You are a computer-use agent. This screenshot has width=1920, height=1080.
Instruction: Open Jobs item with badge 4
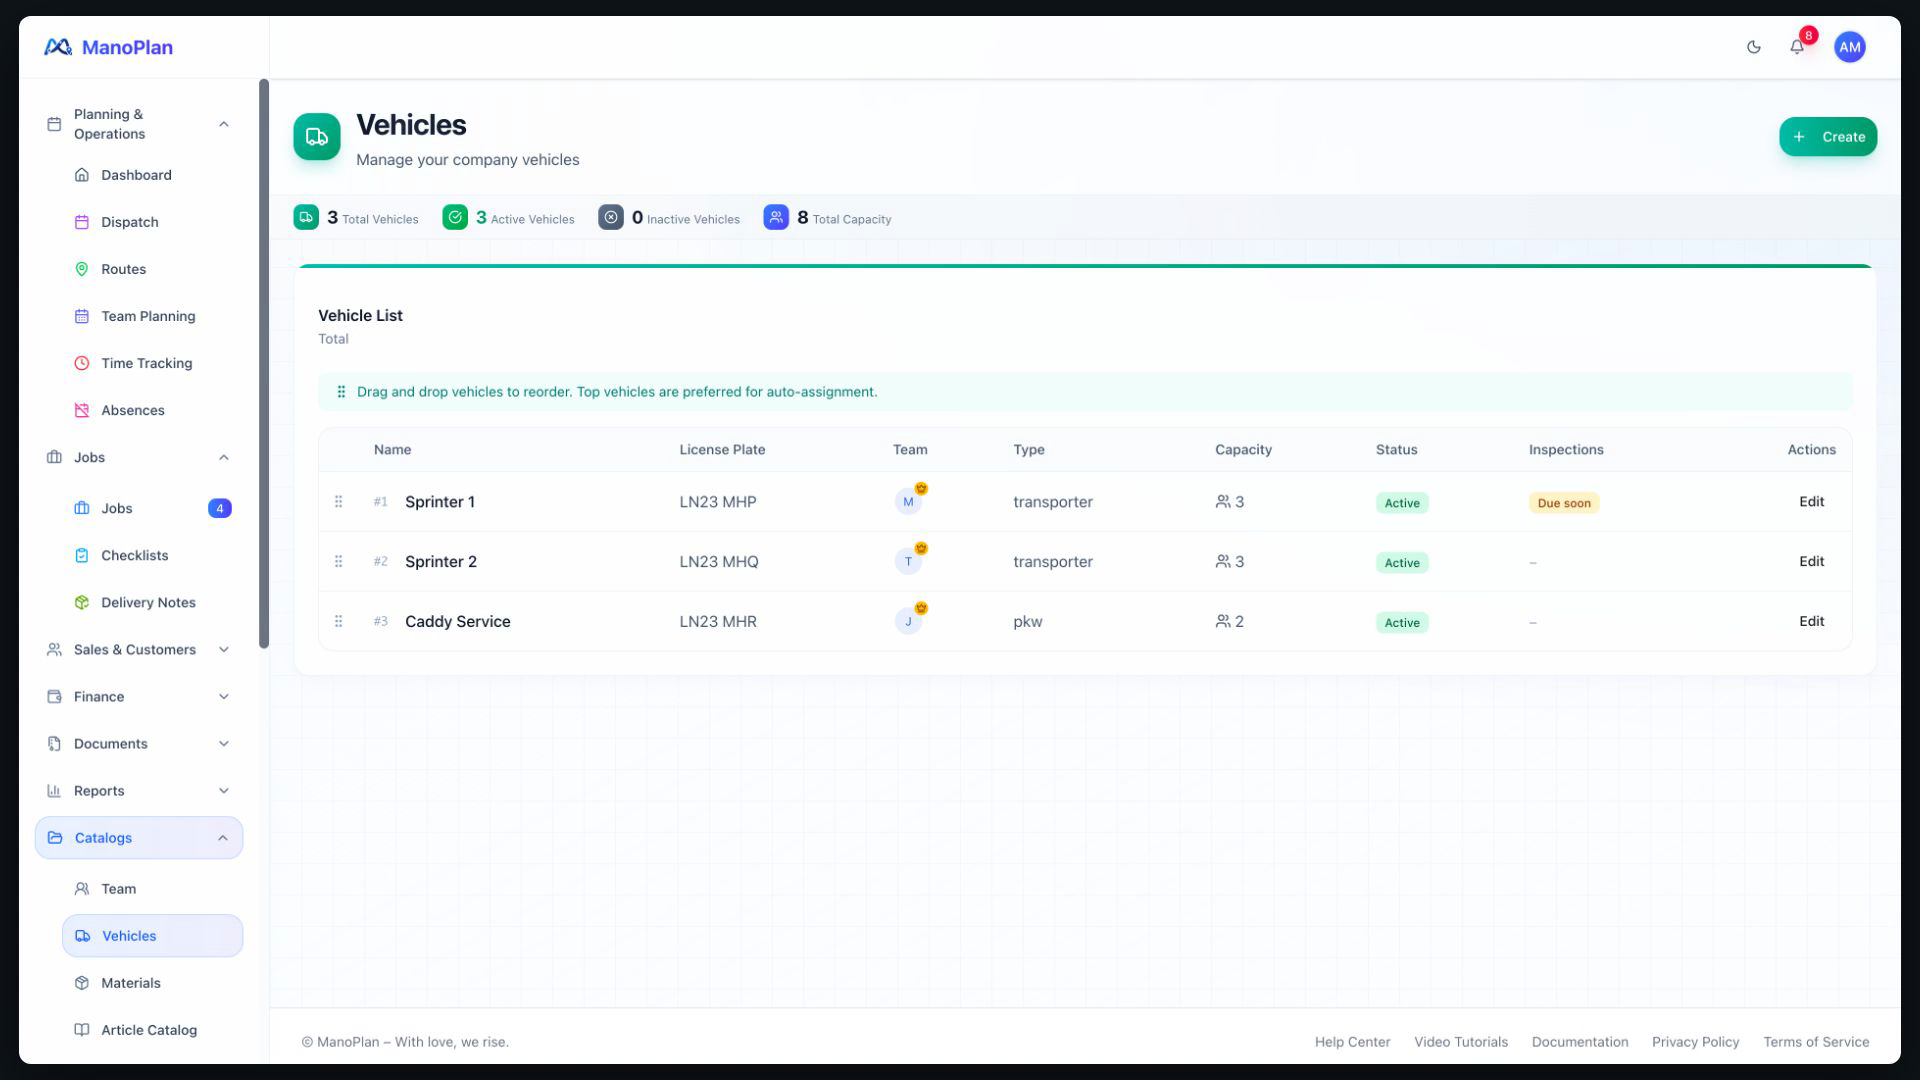(152, 508)
